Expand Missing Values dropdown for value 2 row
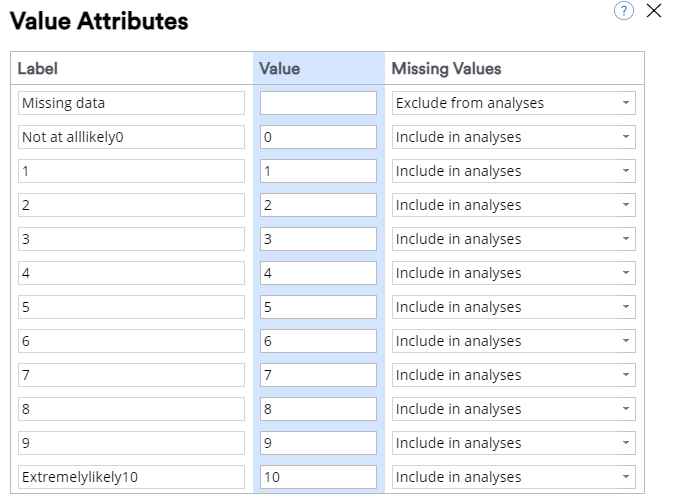This screenshot has width=673, height=494. [x=513, y=205]
